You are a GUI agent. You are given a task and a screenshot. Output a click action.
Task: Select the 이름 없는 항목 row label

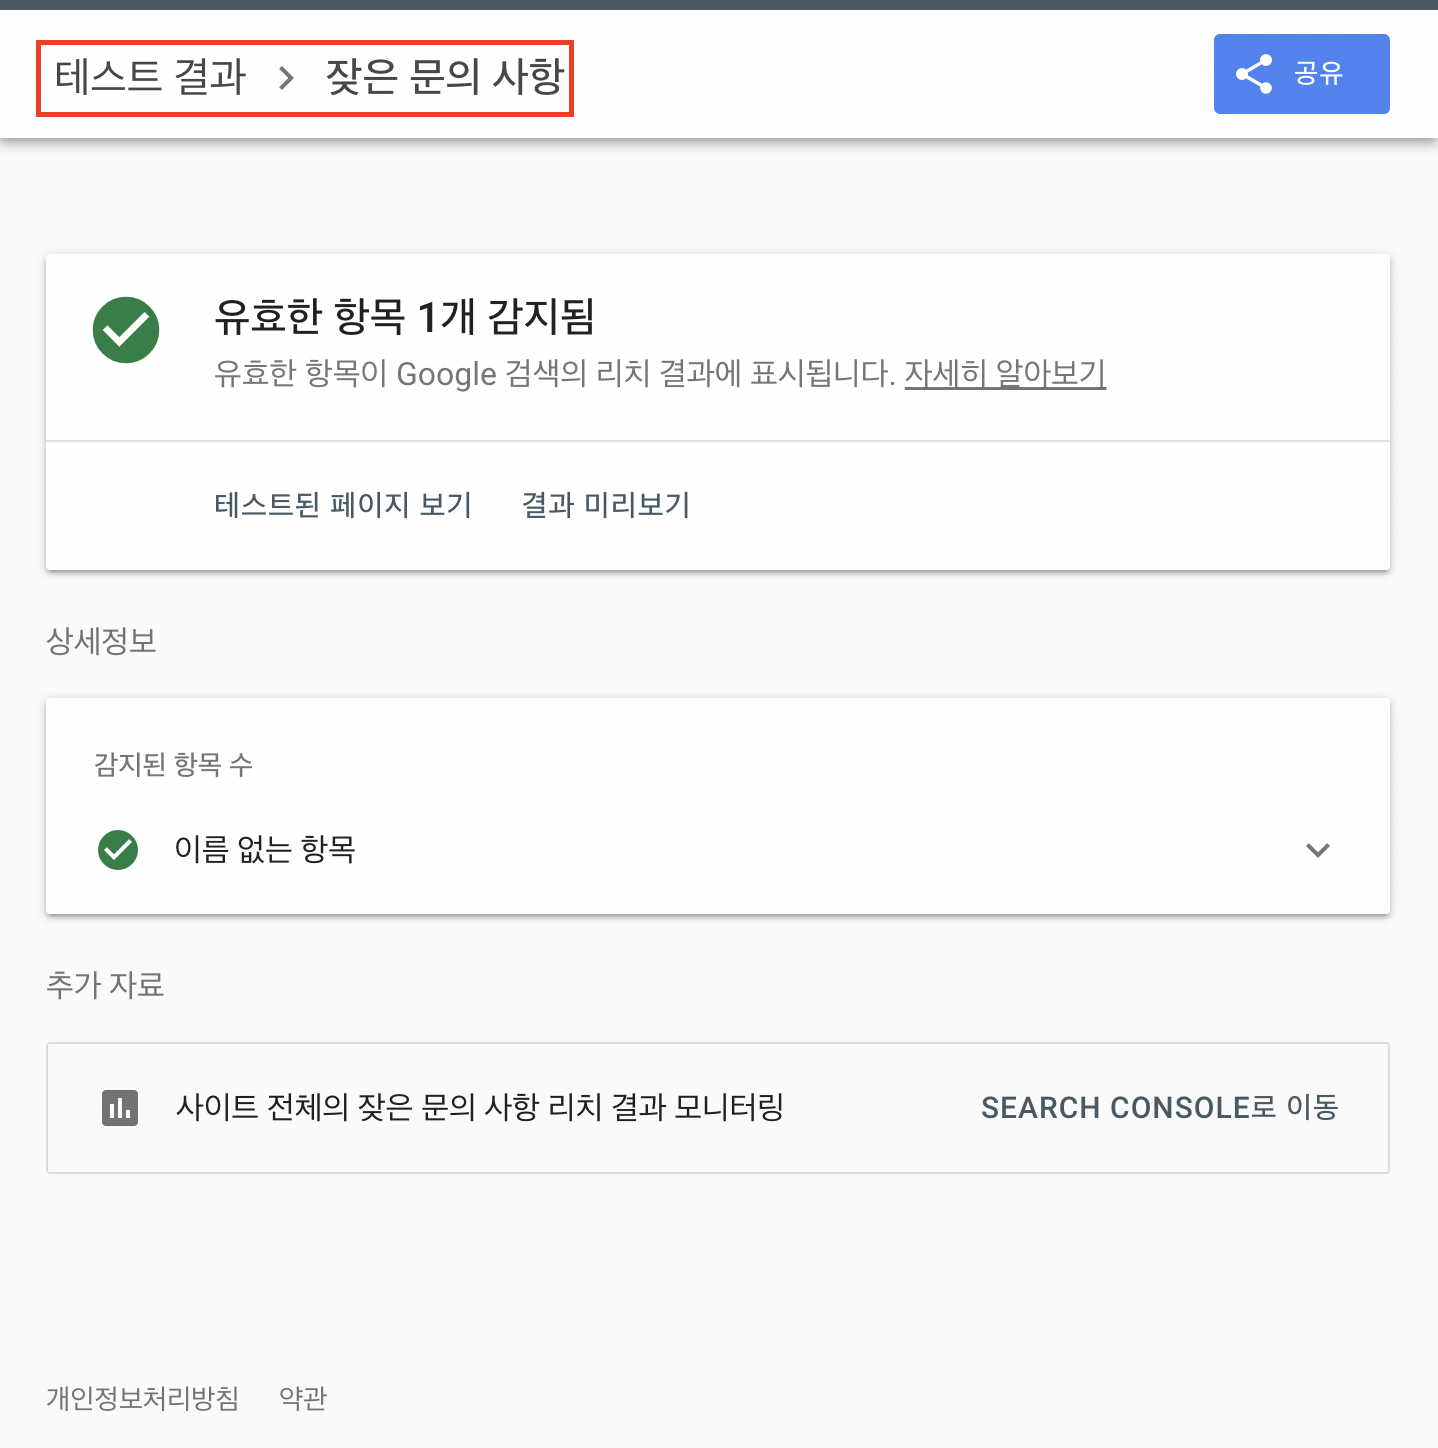(265, 850)
